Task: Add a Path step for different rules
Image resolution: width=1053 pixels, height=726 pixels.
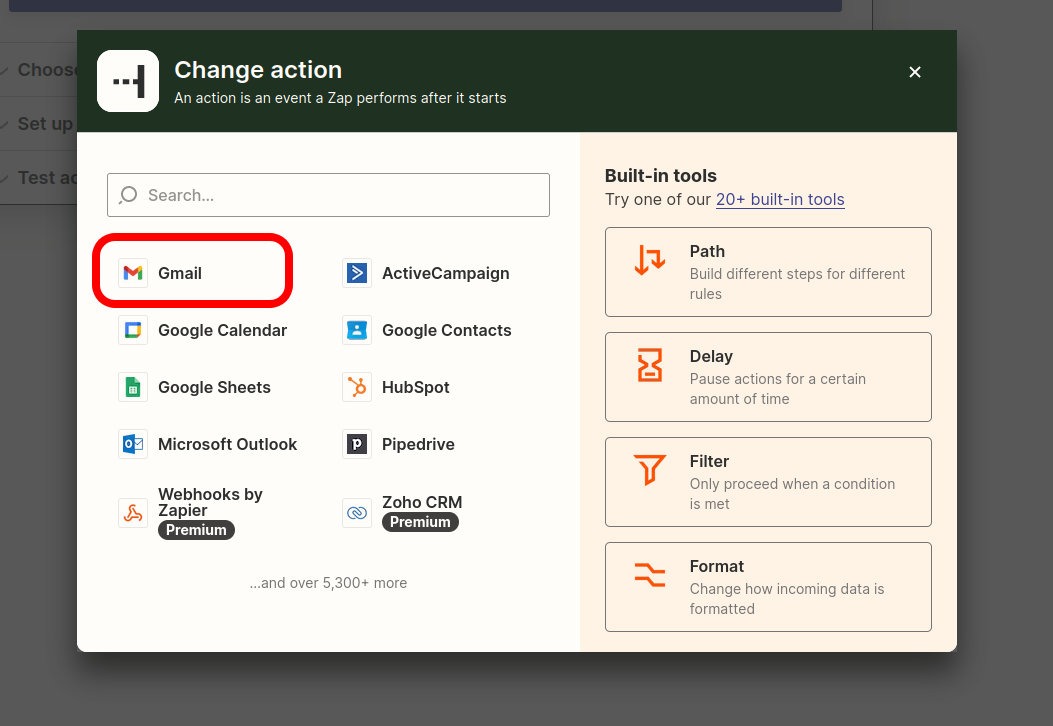Action: pos(768,271)
